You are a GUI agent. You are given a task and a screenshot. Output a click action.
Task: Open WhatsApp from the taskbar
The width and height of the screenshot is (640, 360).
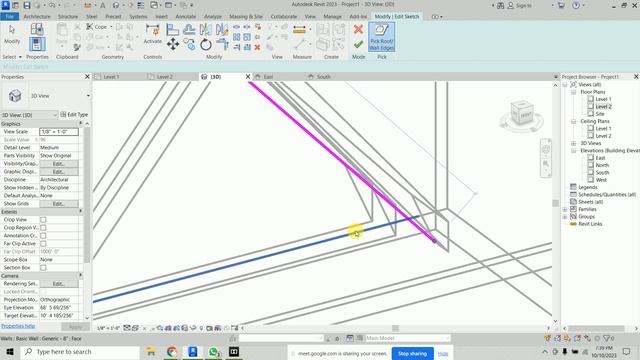[x=213, y=352]
